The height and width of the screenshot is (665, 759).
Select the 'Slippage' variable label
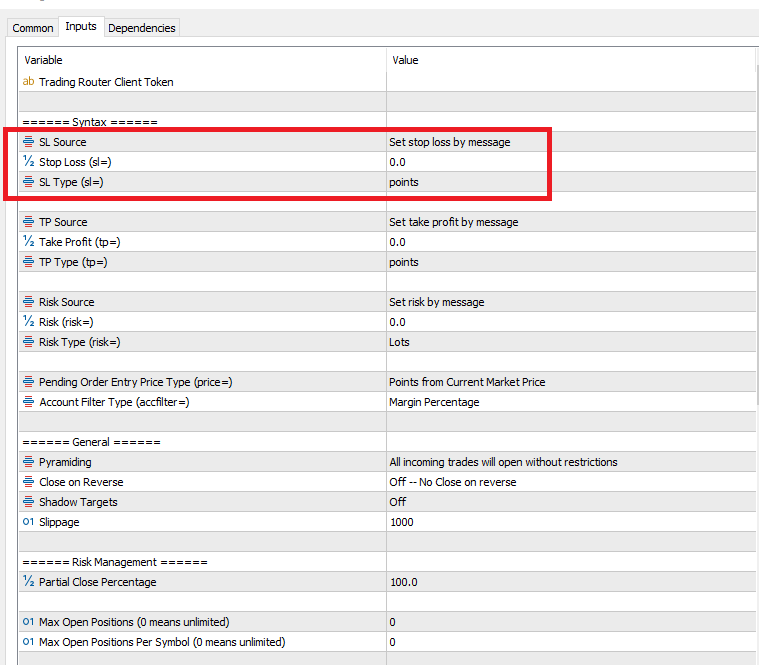(59, 522)
